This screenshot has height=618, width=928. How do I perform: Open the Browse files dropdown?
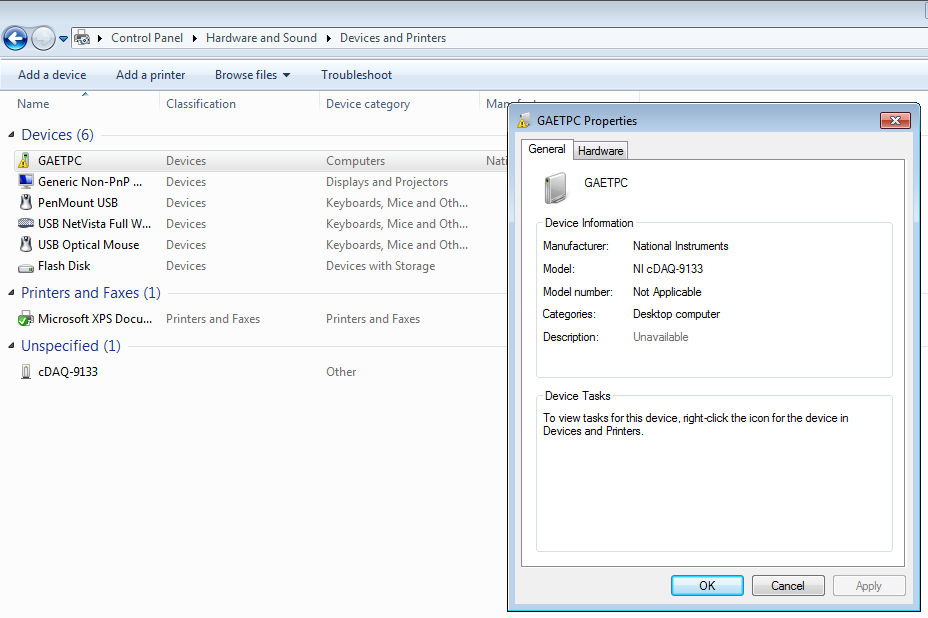[252, 75]
